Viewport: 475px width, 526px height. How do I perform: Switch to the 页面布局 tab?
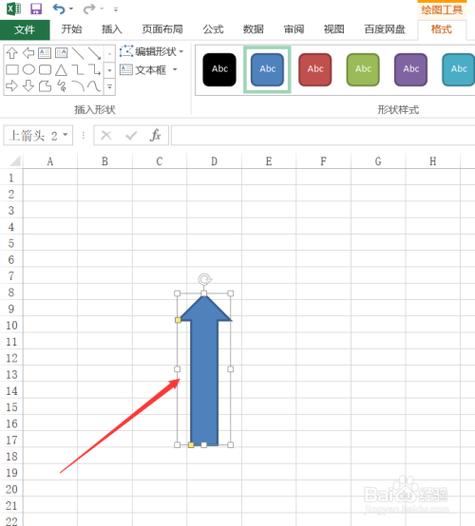pos(162,30)
